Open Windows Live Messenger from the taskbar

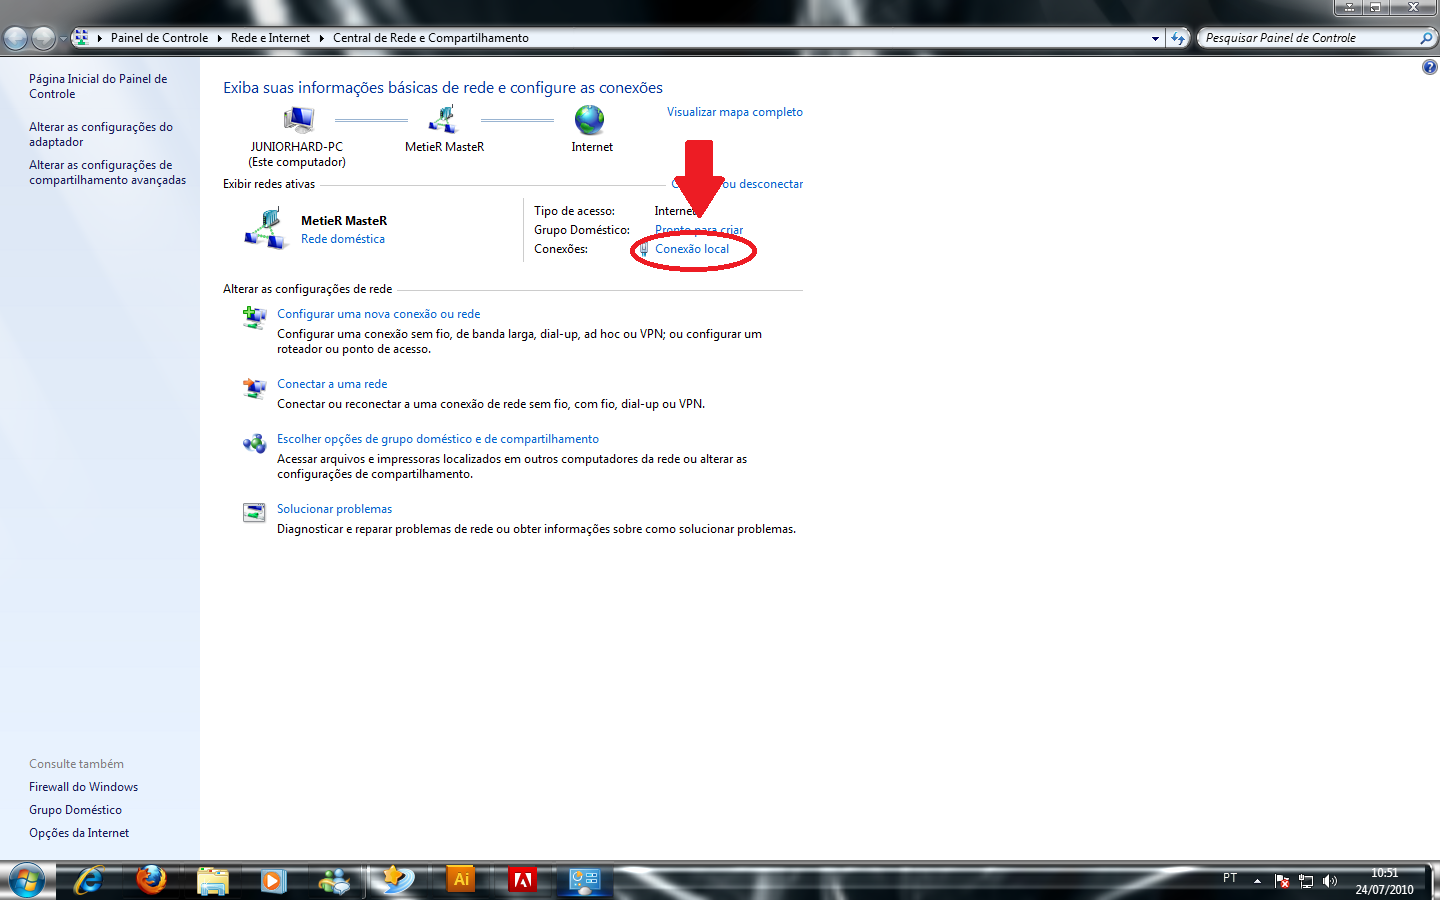[x=334, y=880]
